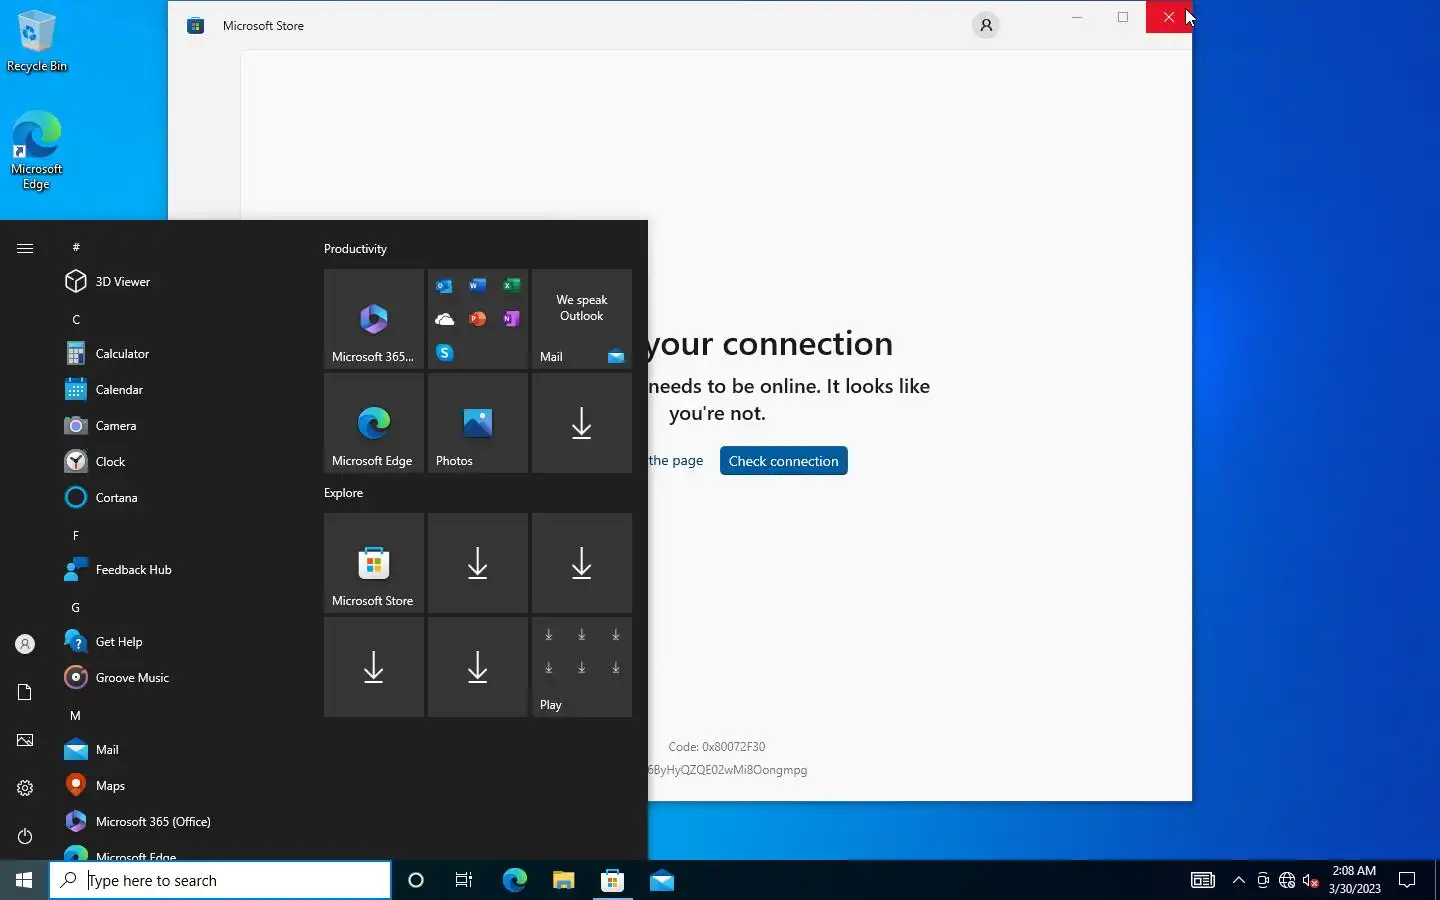Image resolution: width=1440 pixels, height=900 pixels.
Task: Open 3D Viewer from the app list
Action: [x=180, y=282]
